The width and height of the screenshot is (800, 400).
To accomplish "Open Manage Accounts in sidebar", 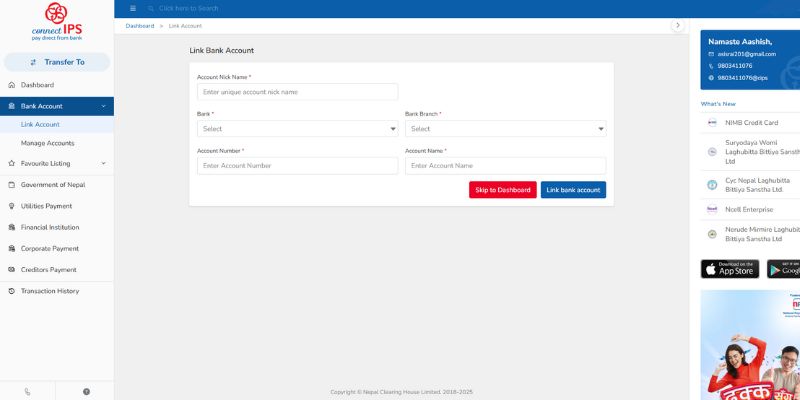I will 48,143.
